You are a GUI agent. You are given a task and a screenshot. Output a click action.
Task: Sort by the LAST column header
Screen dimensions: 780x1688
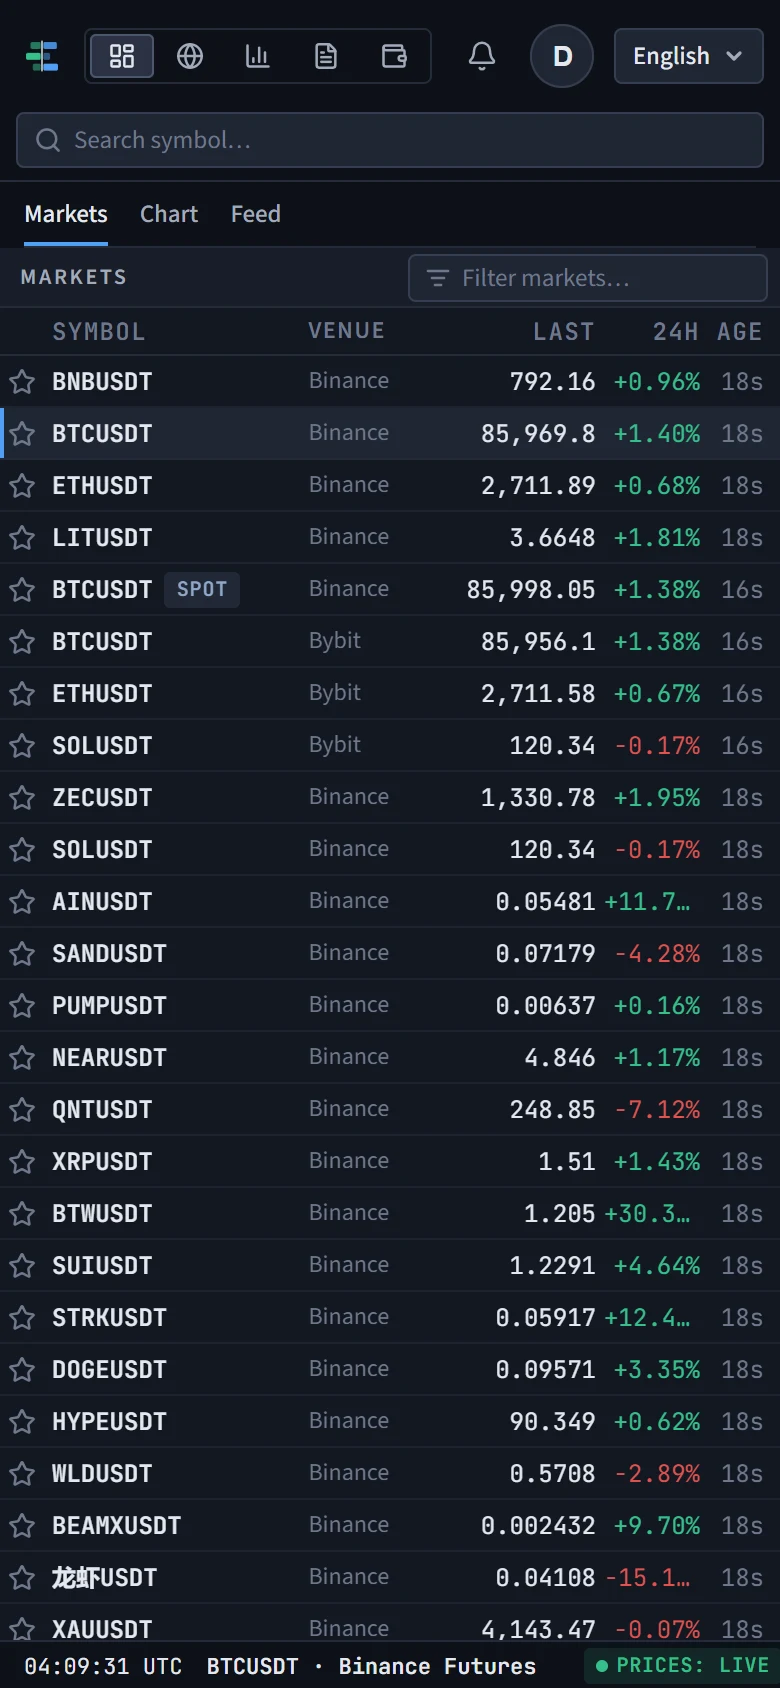point(564,332)
